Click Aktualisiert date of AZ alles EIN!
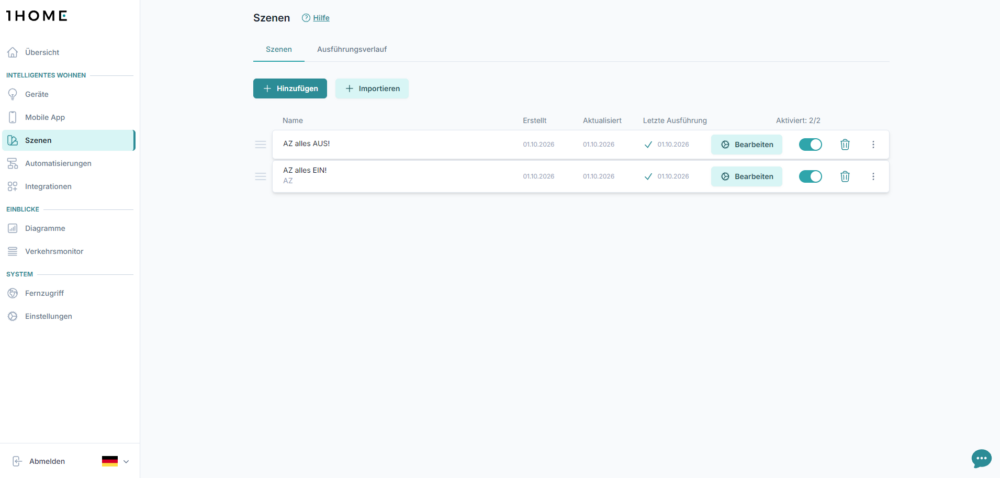The image size is (1000, 478). tap(598, 177)
